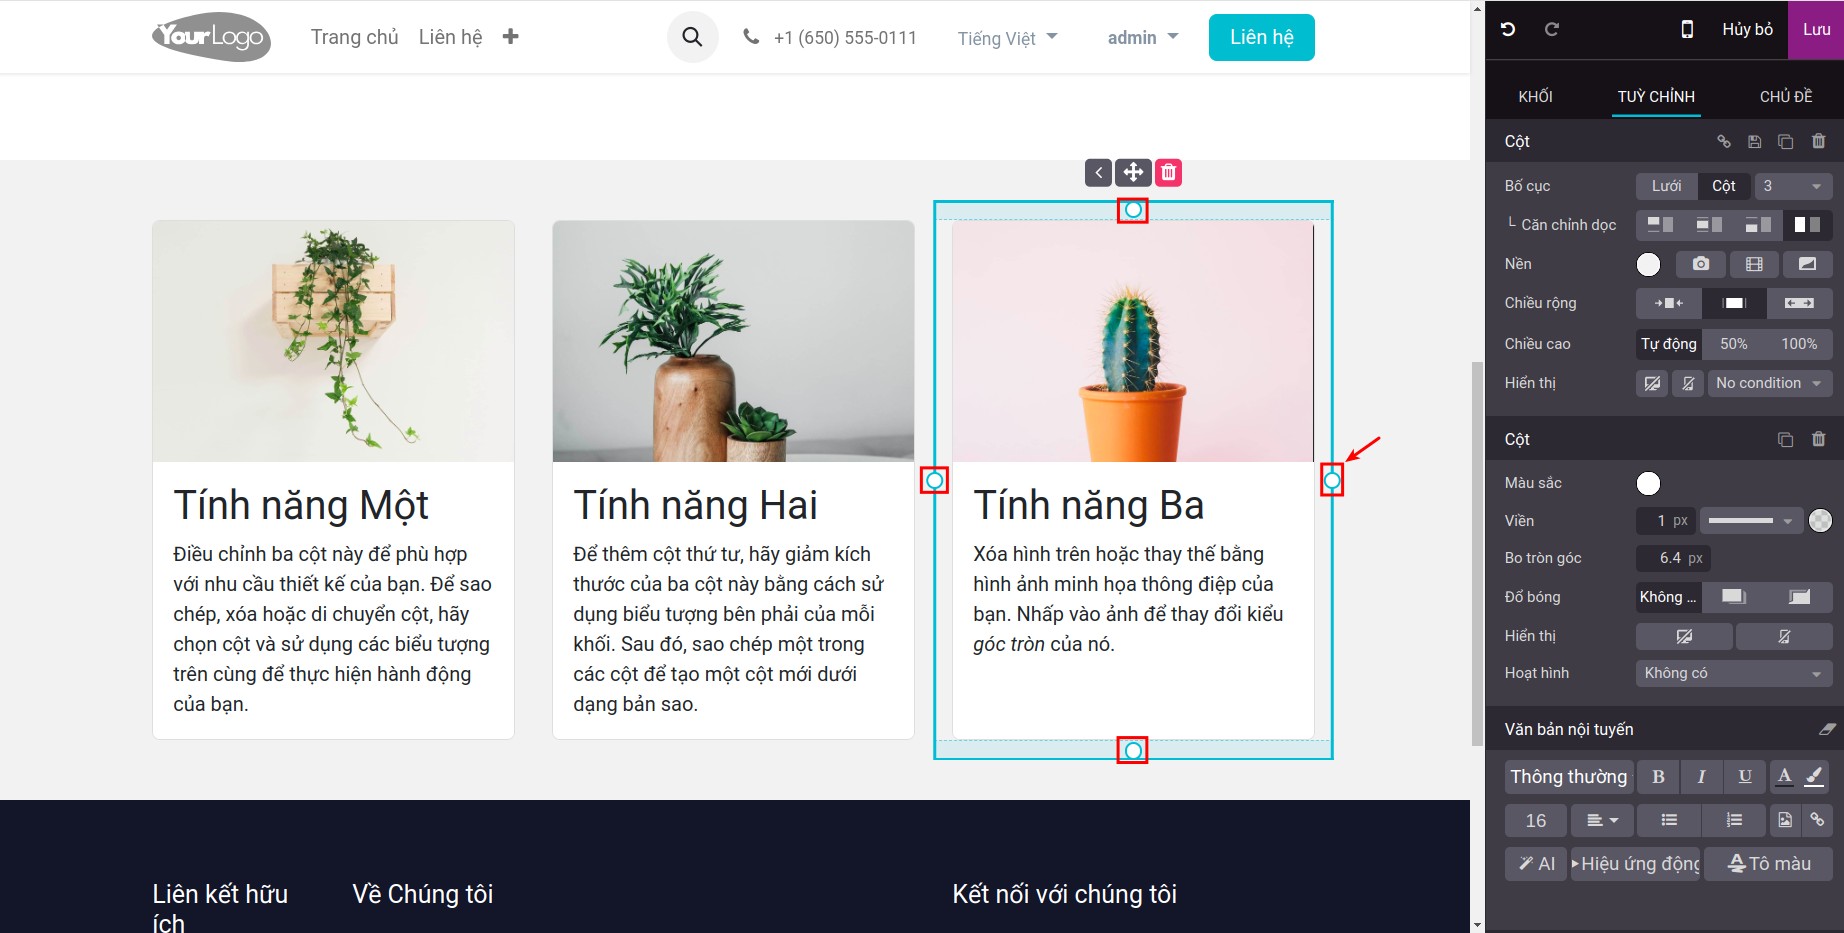
Task: Toggle italic formatting
Action: [x=1701, y=777]
